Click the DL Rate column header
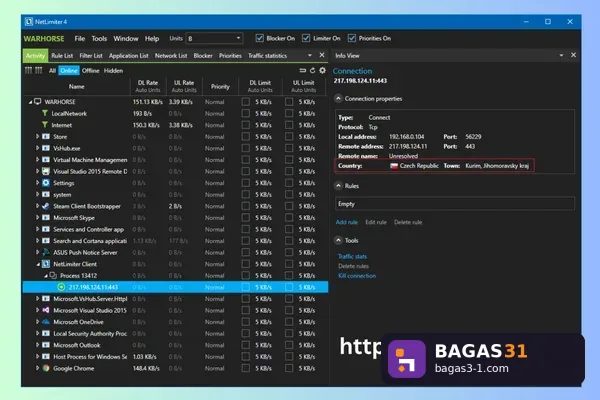Screen dimensions: 600x400 point(148,86)
